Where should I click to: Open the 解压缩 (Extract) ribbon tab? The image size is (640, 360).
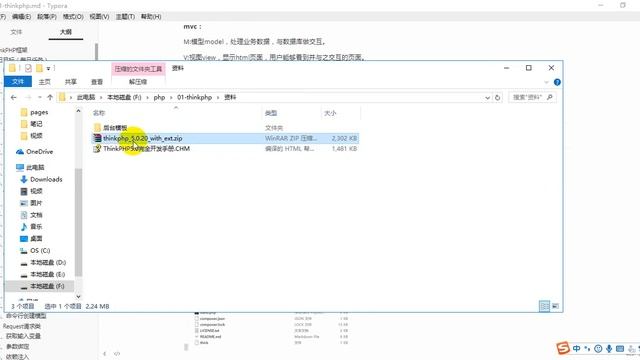tap(138, 82)
